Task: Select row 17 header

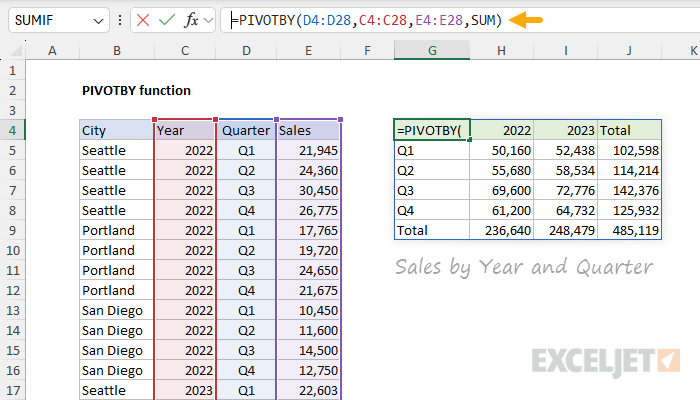Action: click(12, 390)
